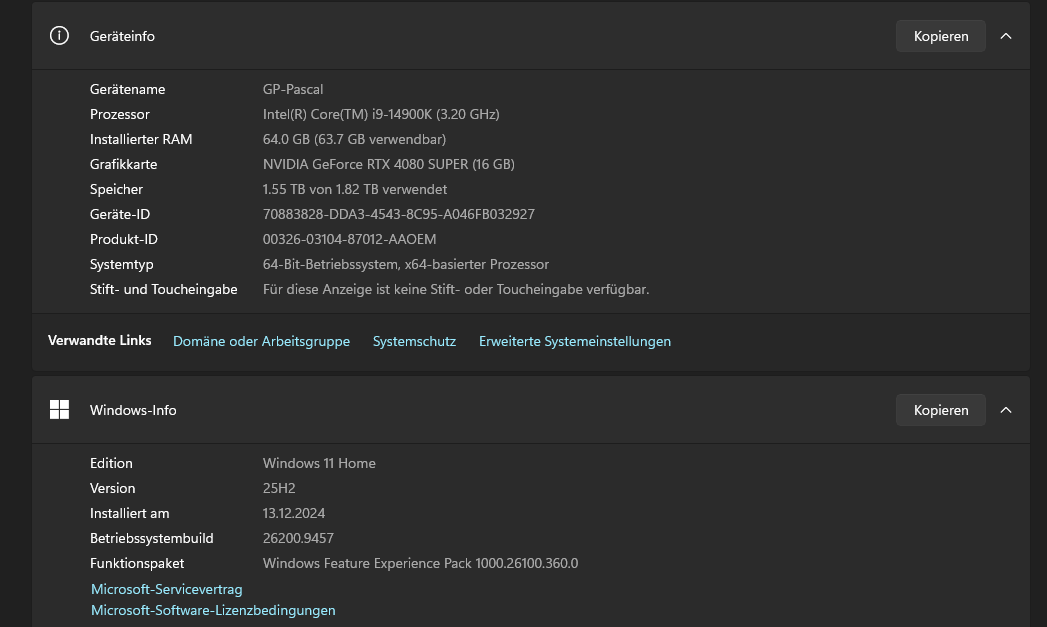The height and width of the screenshot is (627, 1047).
Task: Click the Geräteinfo section header title
Action: tap(122, 36)
